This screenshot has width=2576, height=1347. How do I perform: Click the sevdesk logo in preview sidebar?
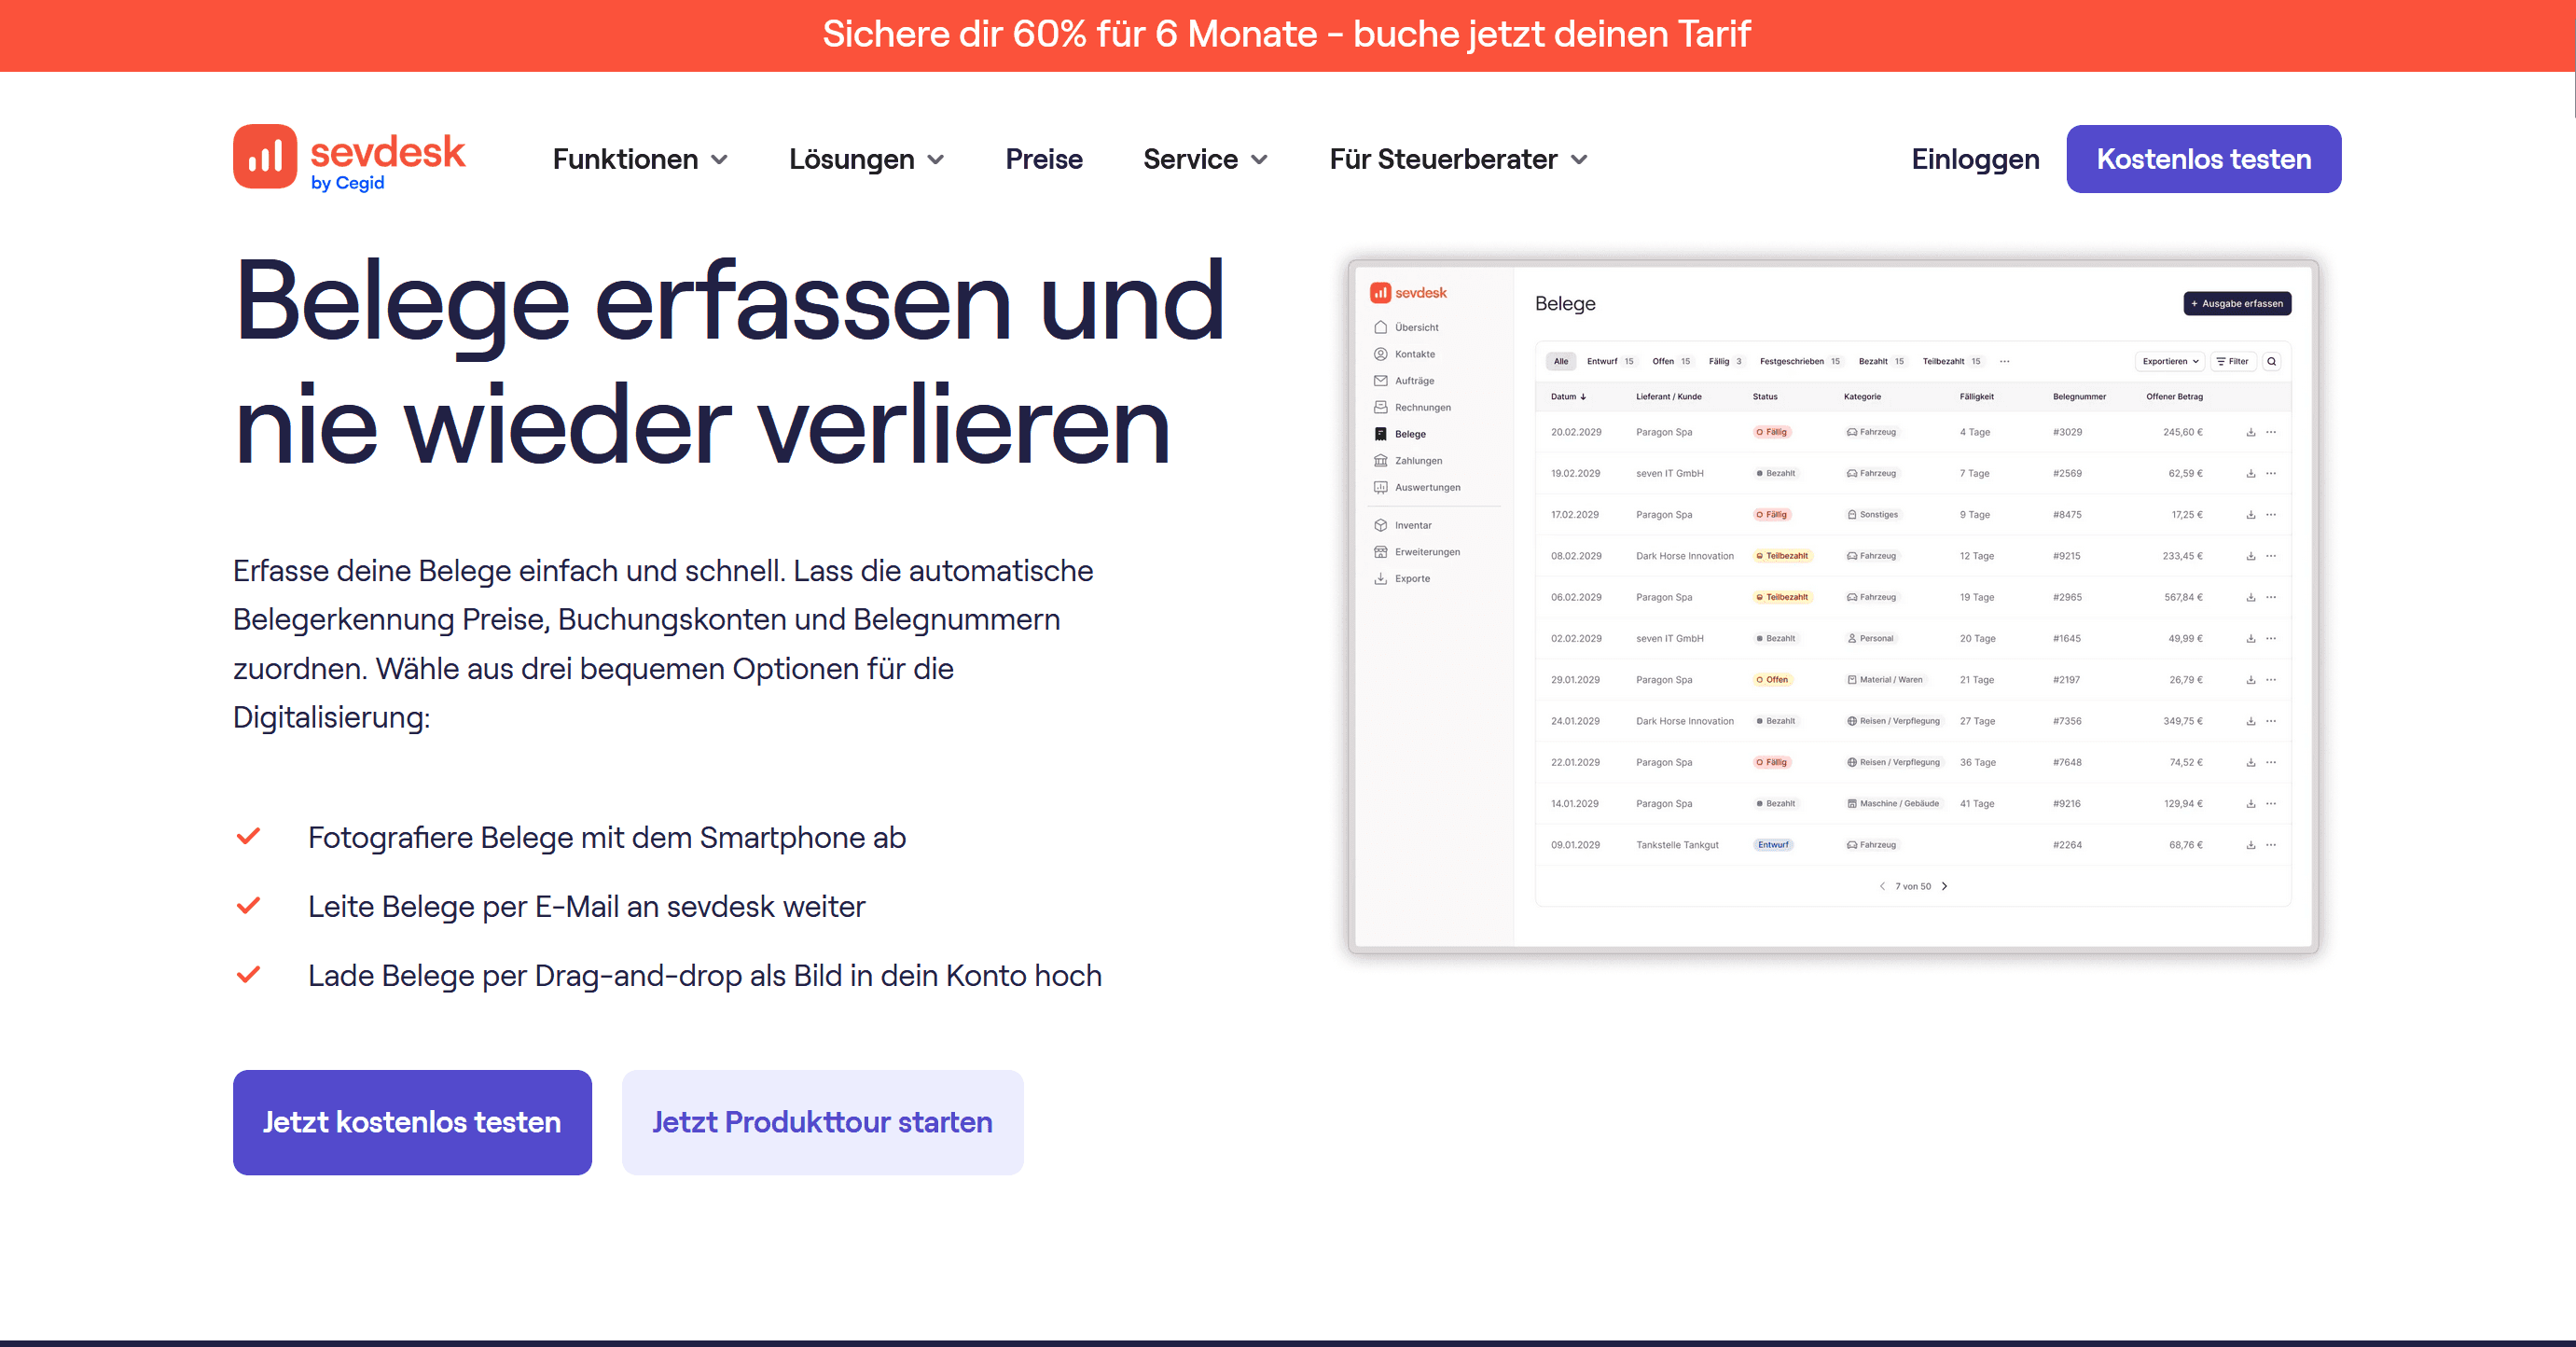click(1408, 292)
